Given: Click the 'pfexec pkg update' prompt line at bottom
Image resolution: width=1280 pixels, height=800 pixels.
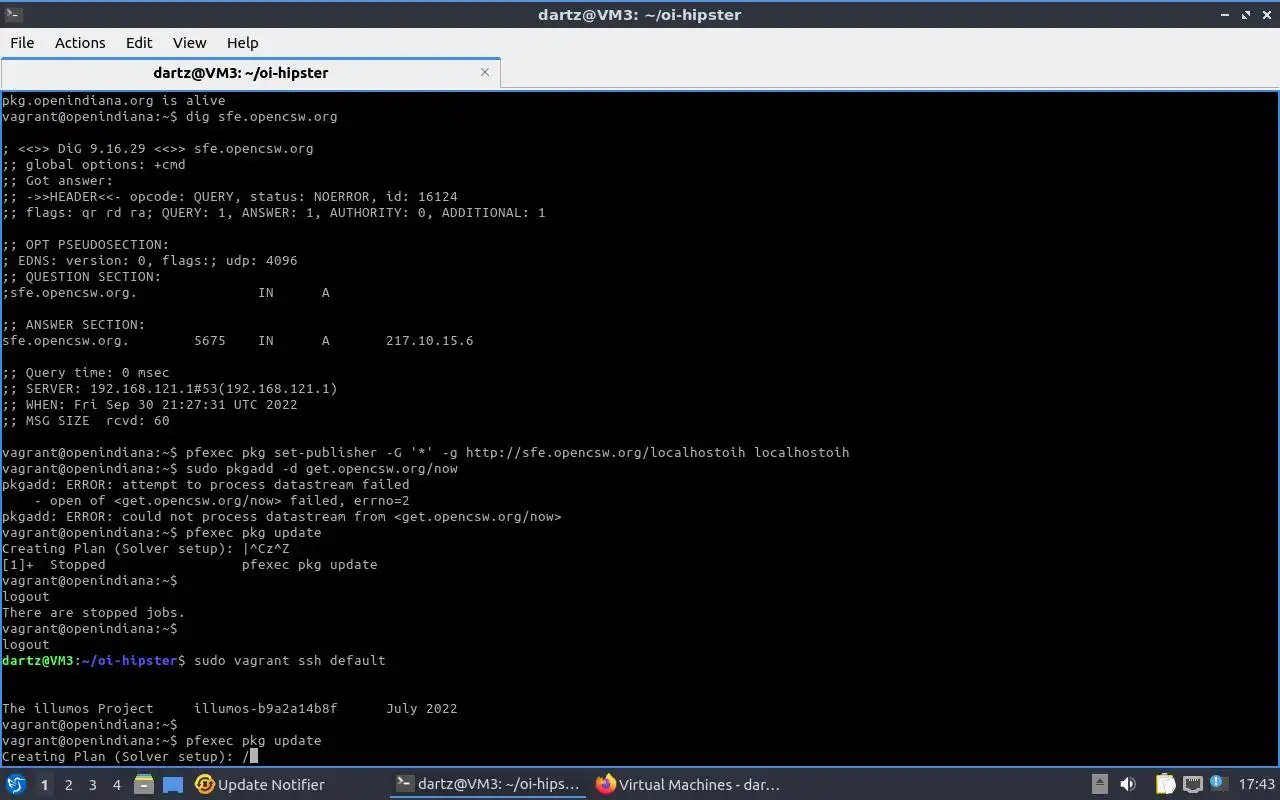Looking at the screenshot, I should click(162, 741).
